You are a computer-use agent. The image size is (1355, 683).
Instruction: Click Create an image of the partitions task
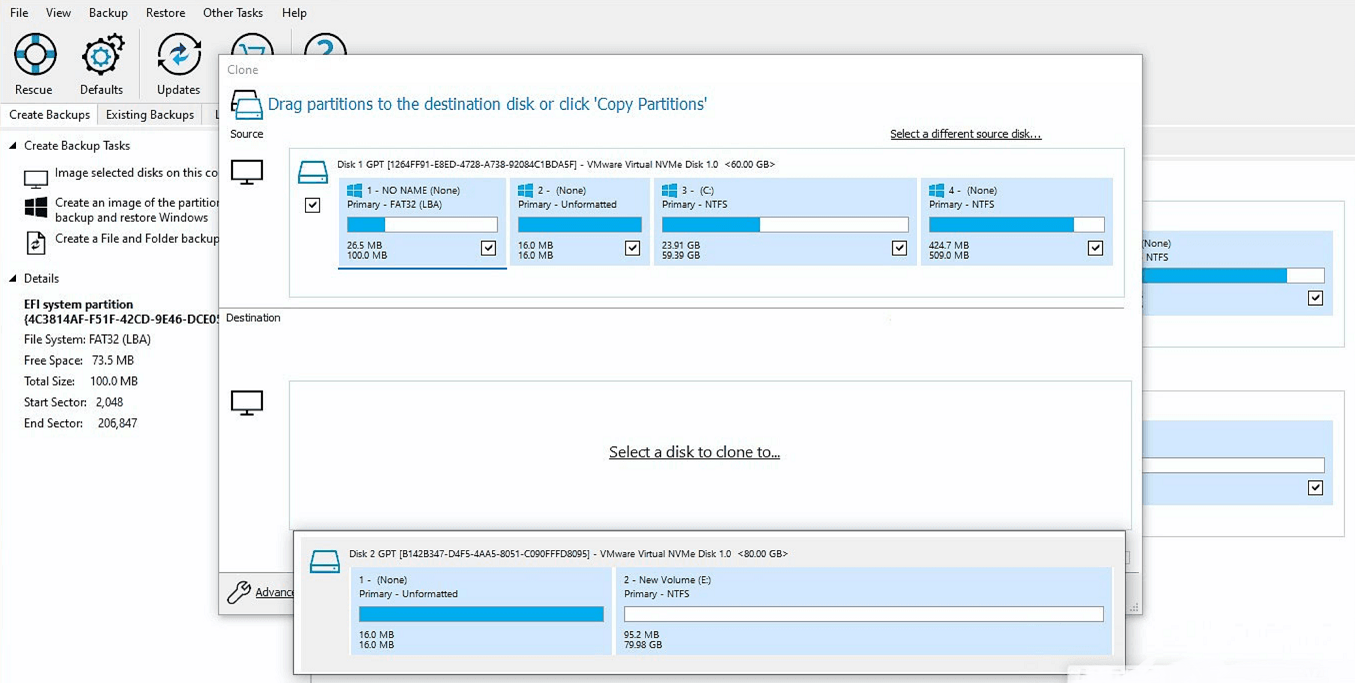(x=137, y=210)
